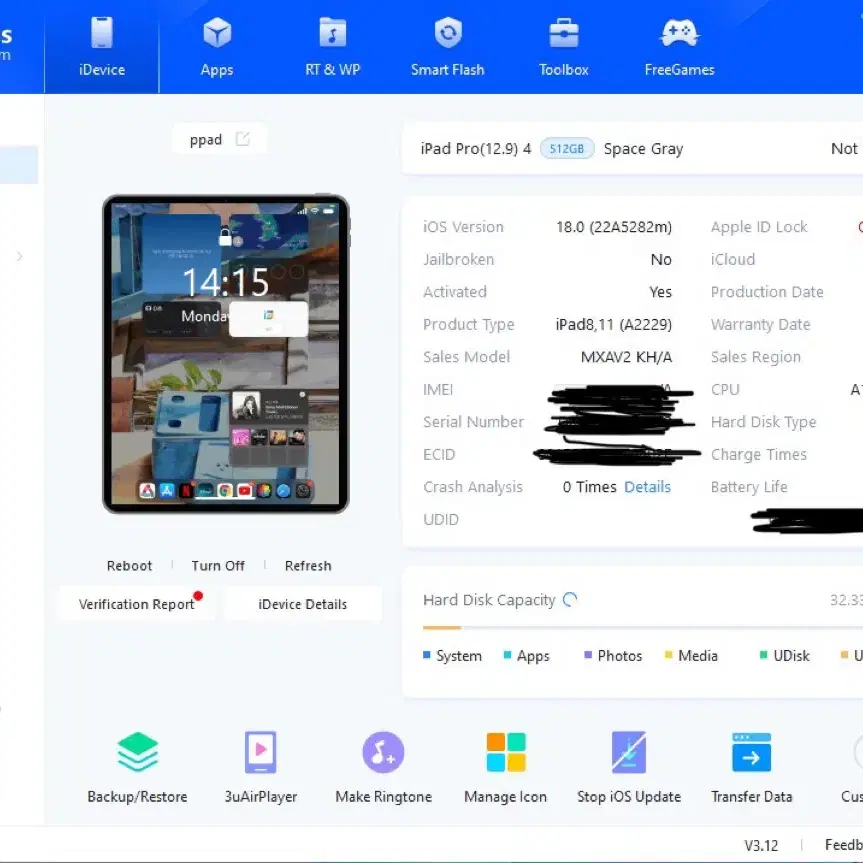The image size is (863, 863).
Task: Open the Verification Report
Action: (136, 604)
